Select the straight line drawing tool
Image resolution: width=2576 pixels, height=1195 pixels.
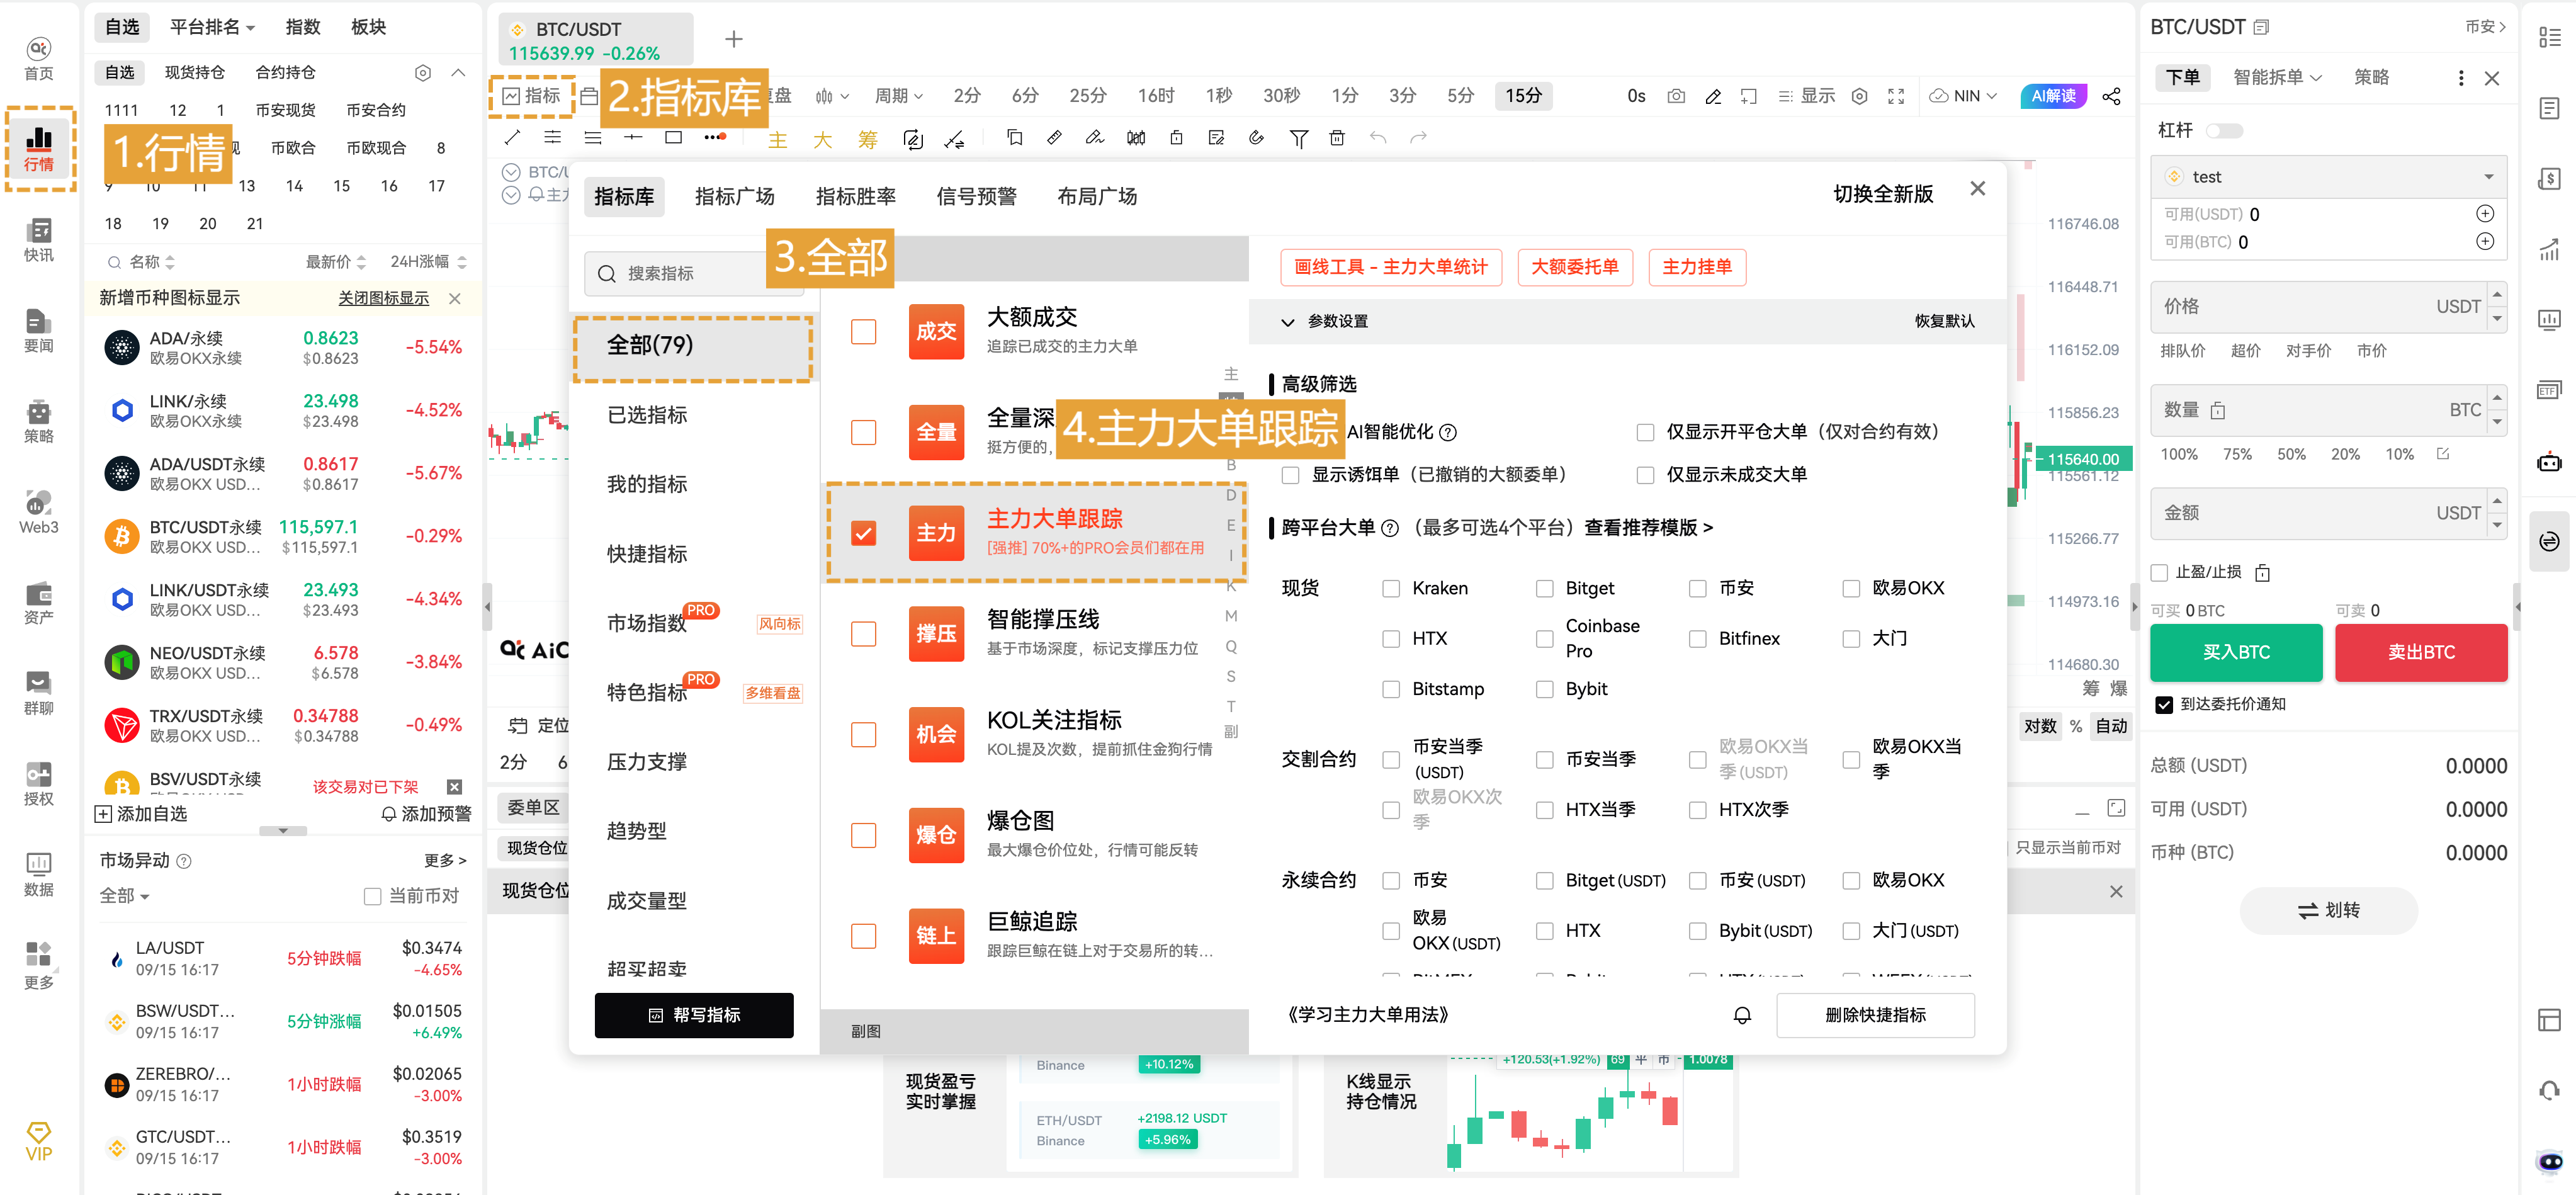click(x=512, y=138)
